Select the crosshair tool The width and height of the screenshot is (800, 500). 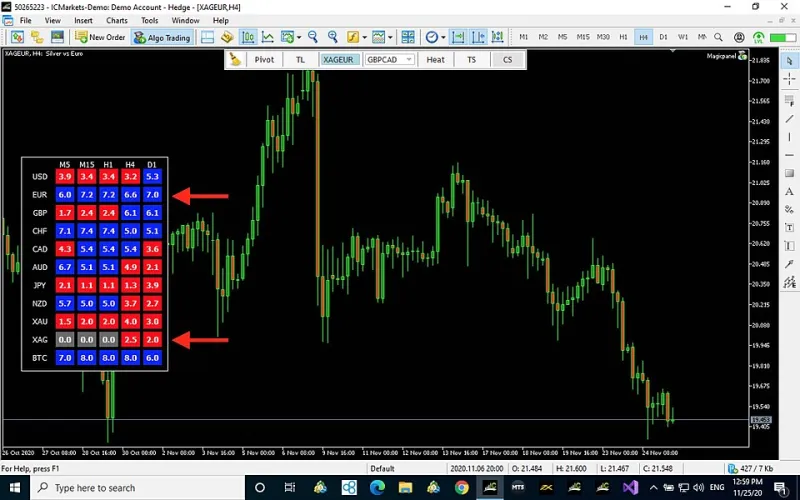789,79
